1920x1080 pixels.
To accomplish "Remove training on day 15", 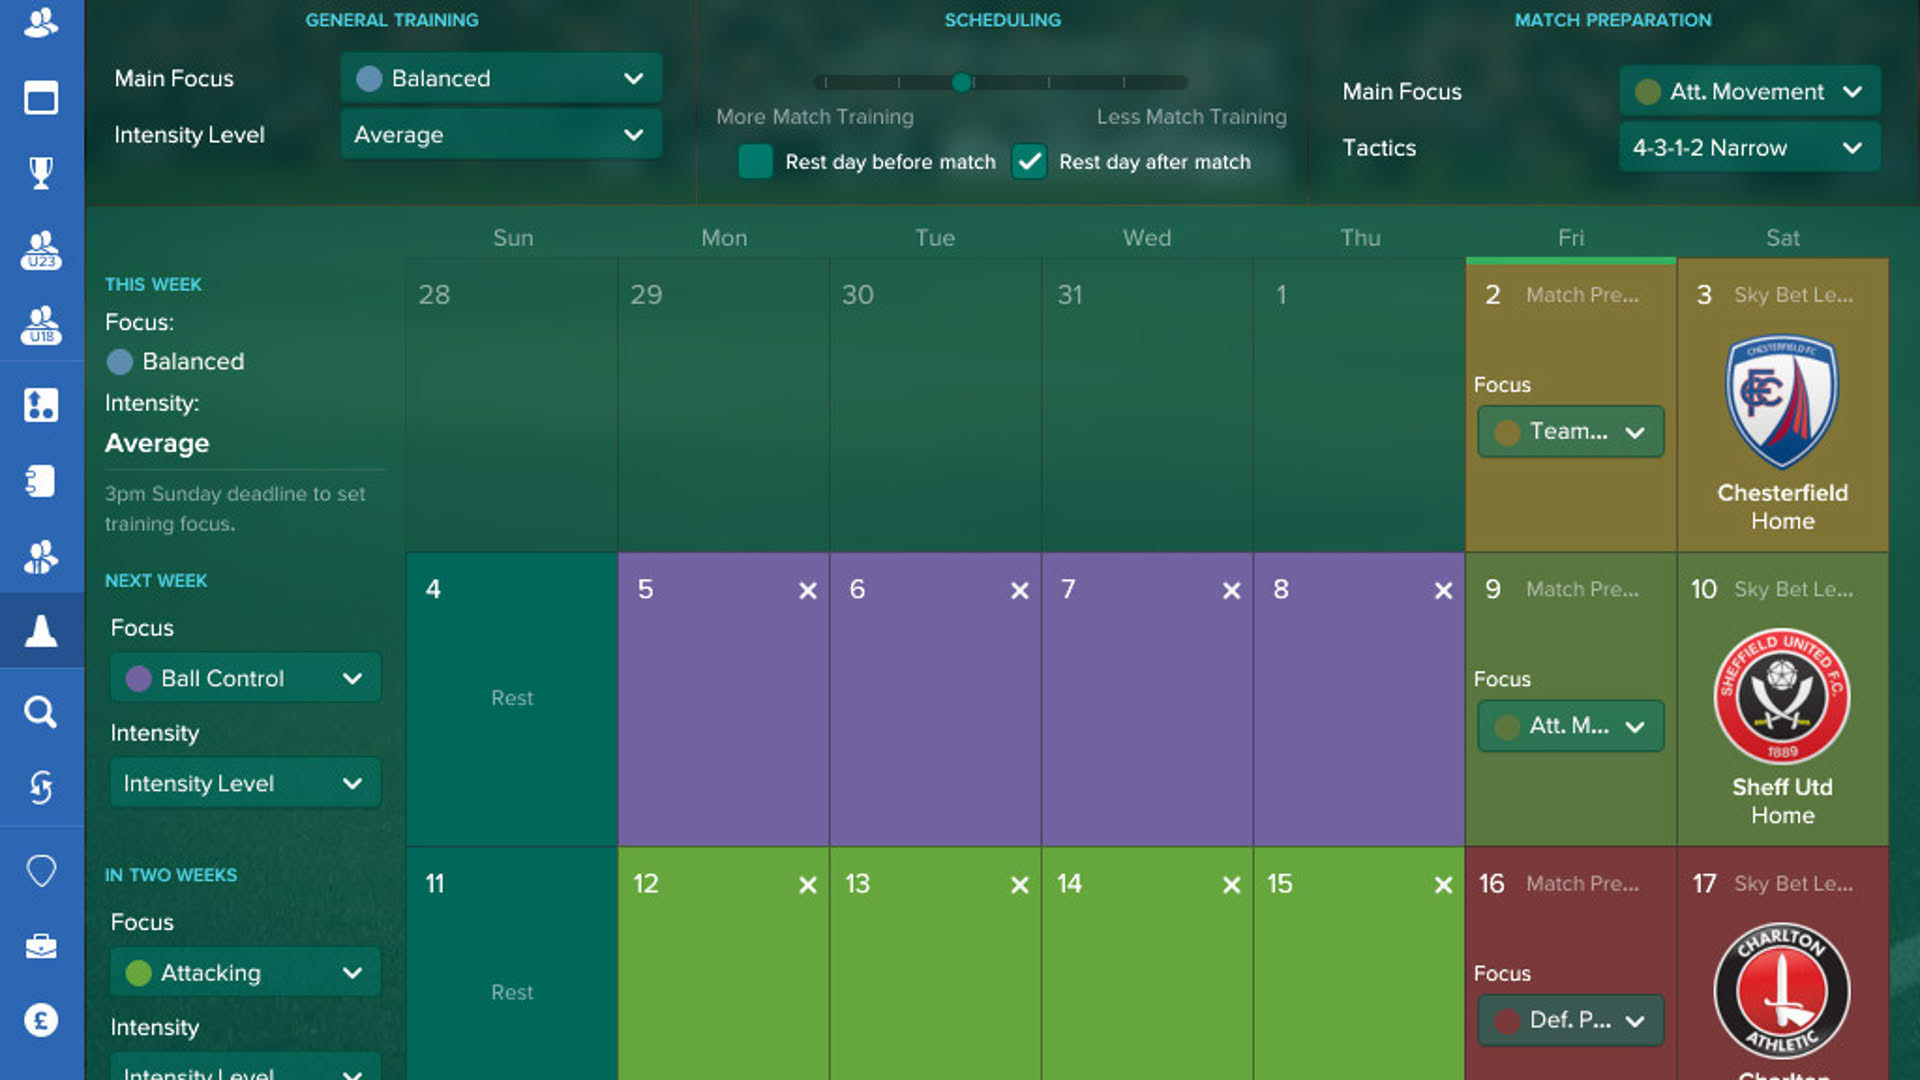I will [x=1444, y=885].
